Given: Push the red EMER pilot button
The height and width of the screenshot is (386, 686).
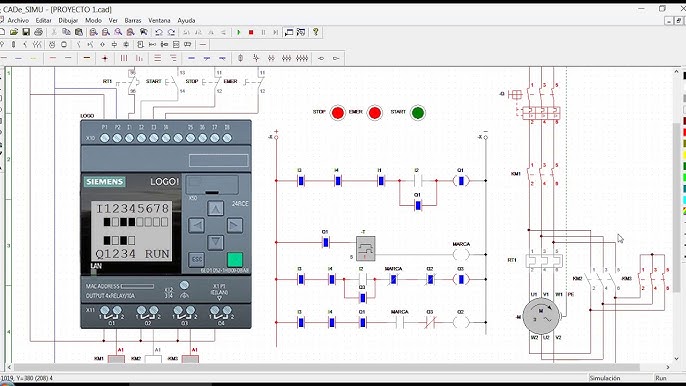Looking at the screenshot, I should pos(375,112).
